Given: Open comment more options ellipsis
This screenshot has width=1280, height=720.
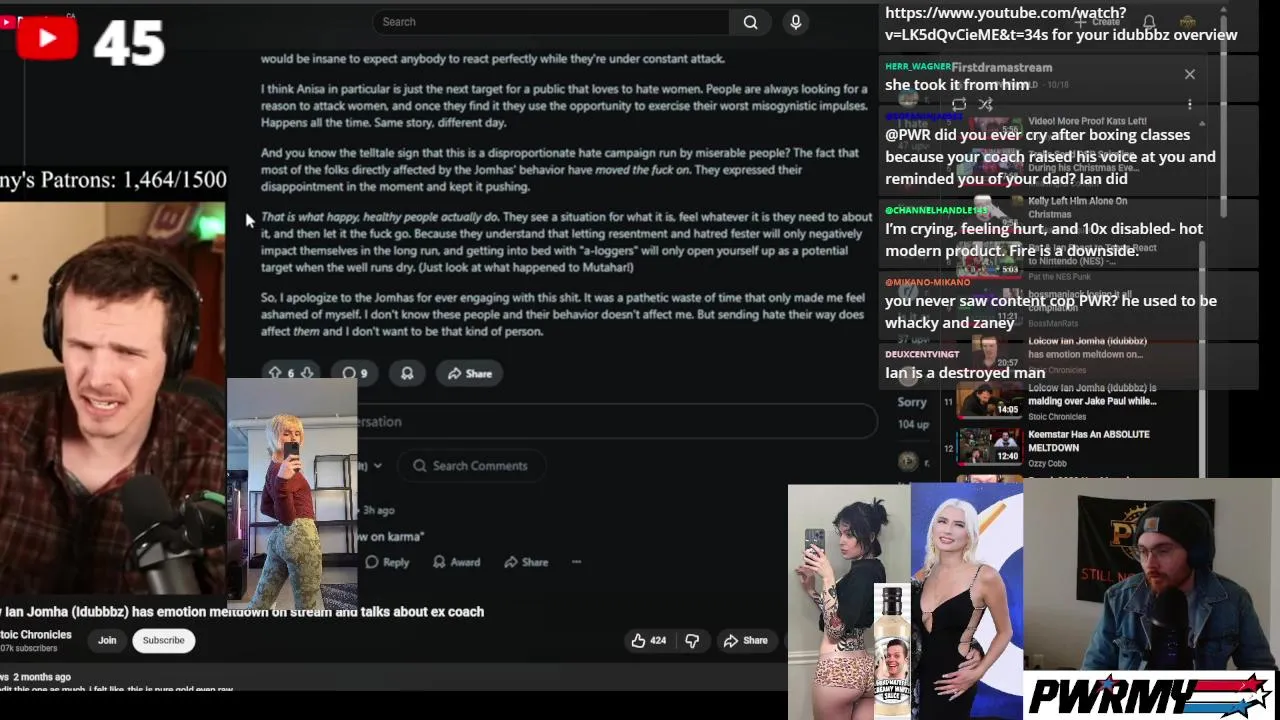Looking at the screenshot, I should point(576,562).
